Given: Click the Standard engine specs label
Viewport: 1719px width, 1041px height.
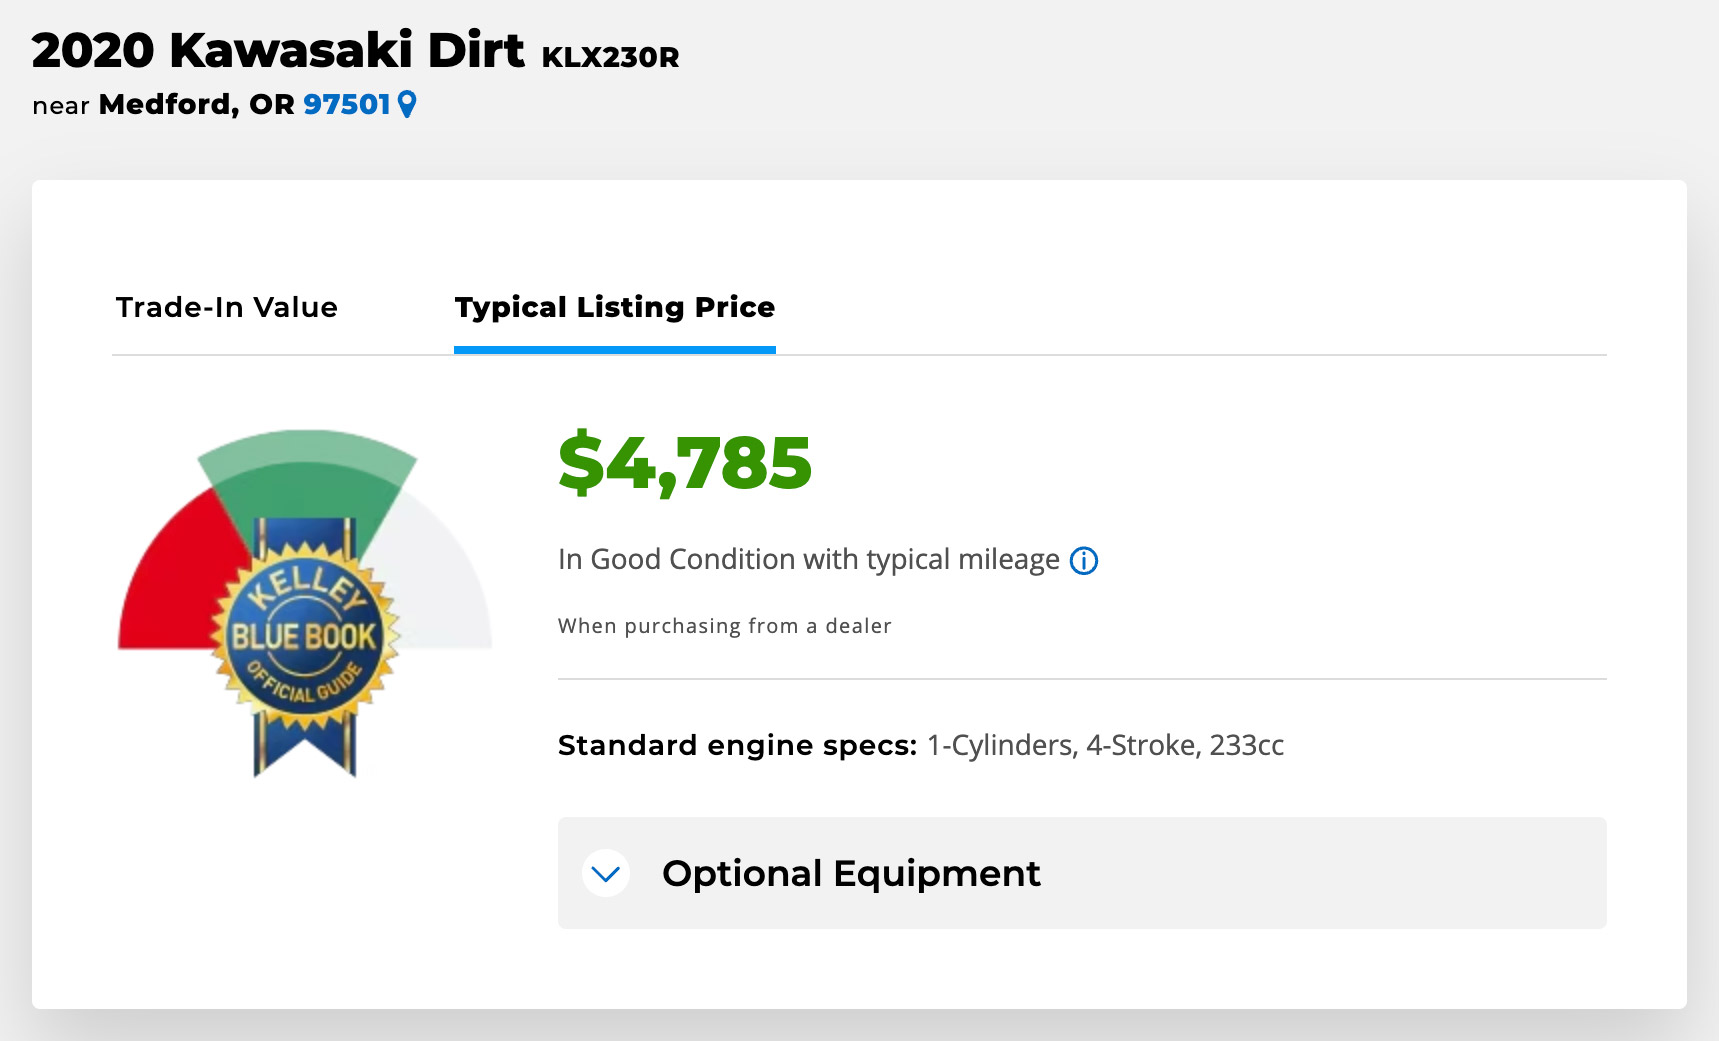Looking at the screenshot, I should [737, 746].
